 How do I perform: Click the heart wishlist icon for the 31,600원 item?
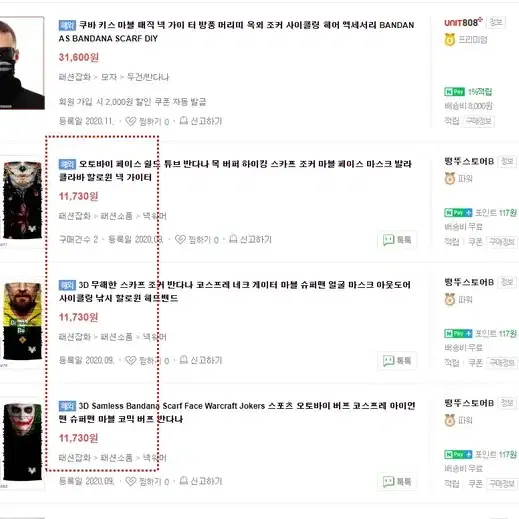(x=130, y=121)
